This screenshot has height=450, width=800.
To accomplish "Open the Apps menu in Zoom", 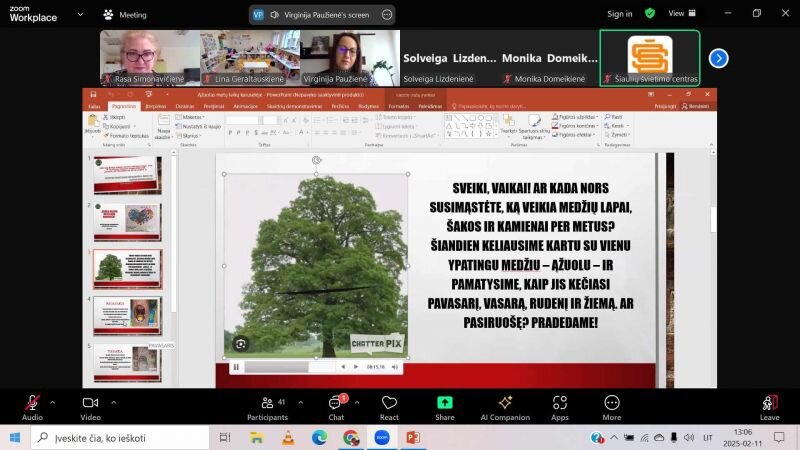I will click(x=559, y=403).
